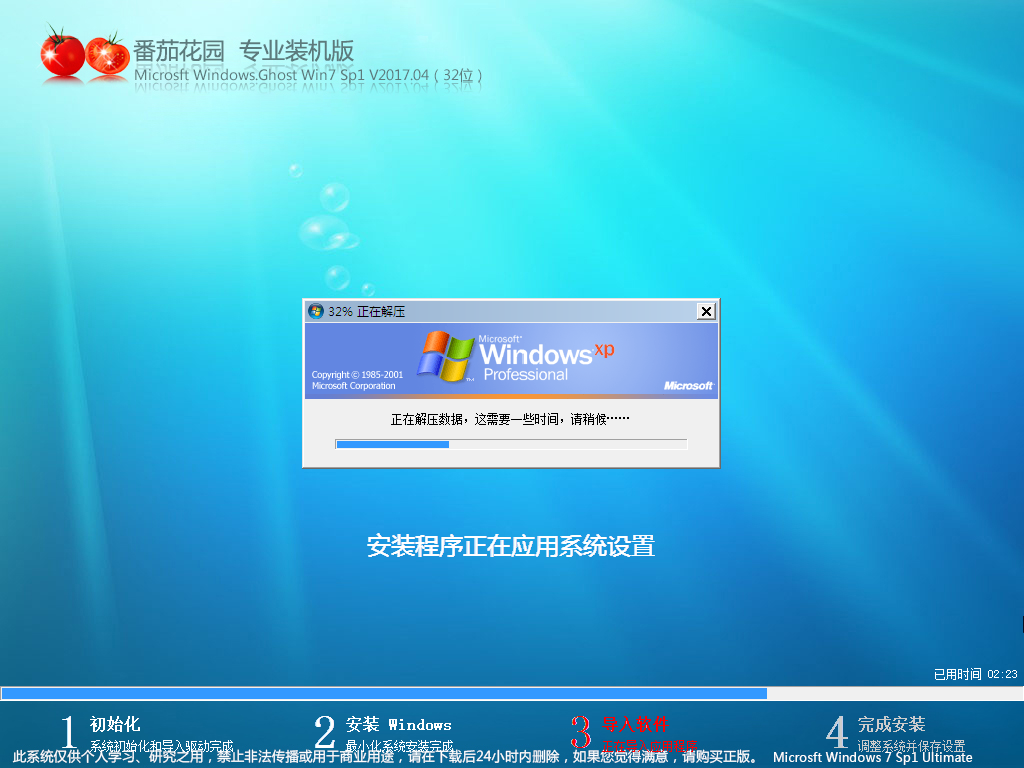This screenshot has height=768, width=1024.
Task: Click the '番茄花园 专业装机版' title
Action: click(244, 51)
